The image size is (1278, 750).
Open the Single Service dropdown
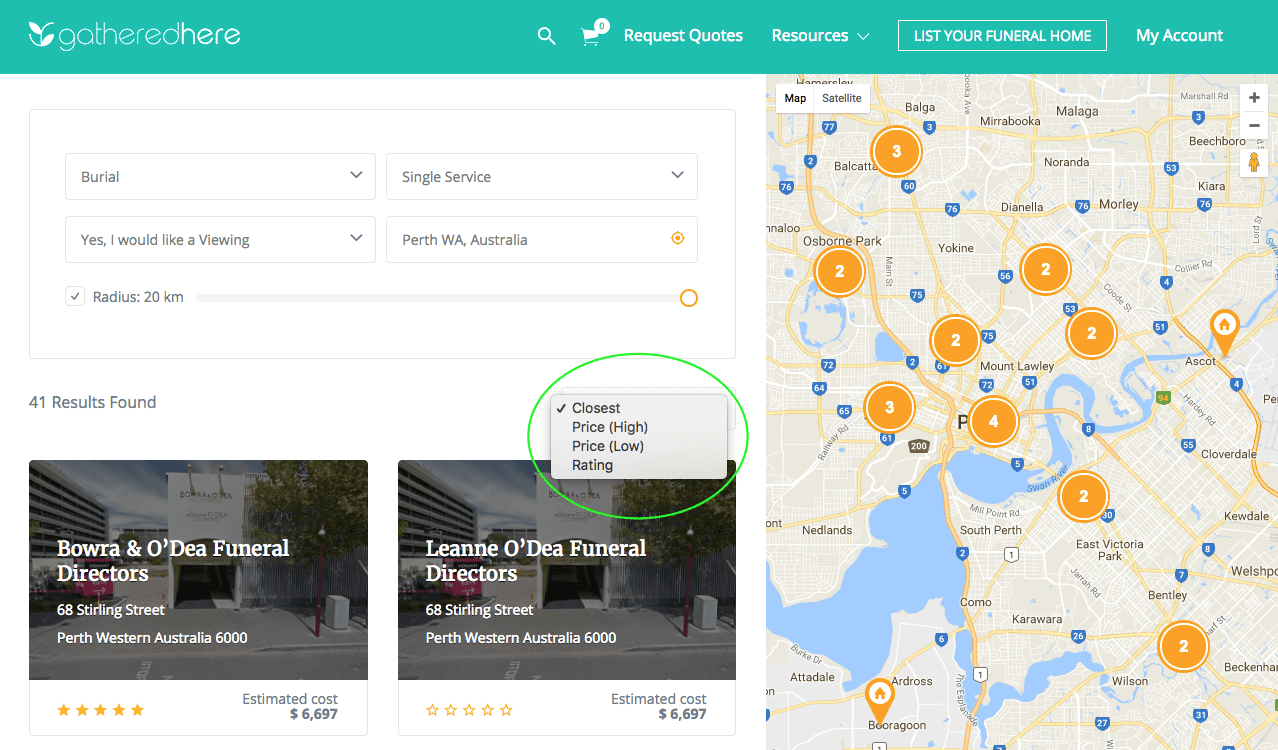point(542,176)
